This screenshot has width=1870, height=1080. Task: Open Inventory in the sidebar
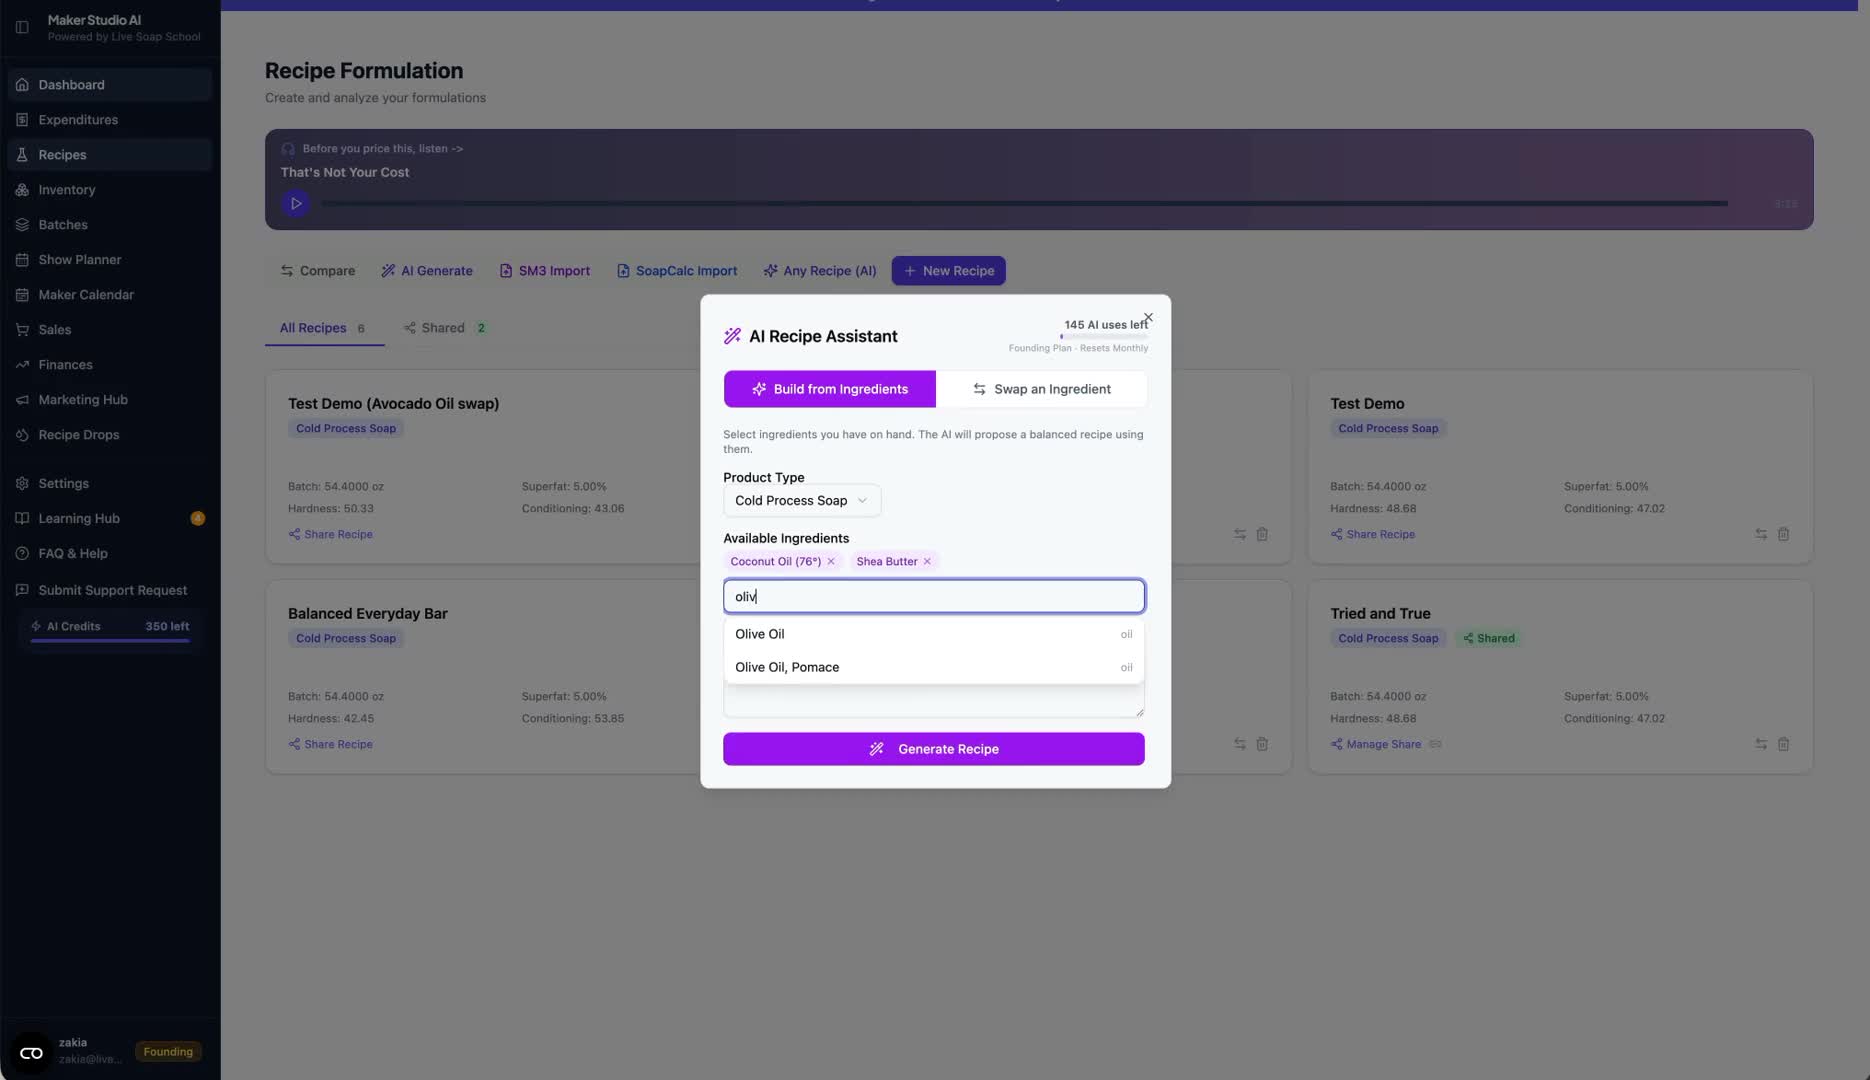[67, 190]
